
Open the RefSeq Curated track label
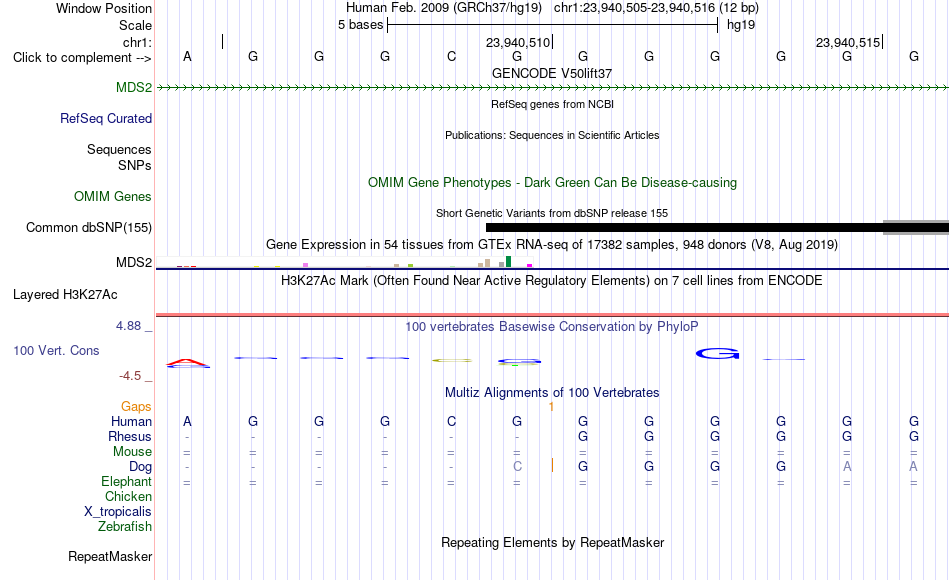[106, 118]
